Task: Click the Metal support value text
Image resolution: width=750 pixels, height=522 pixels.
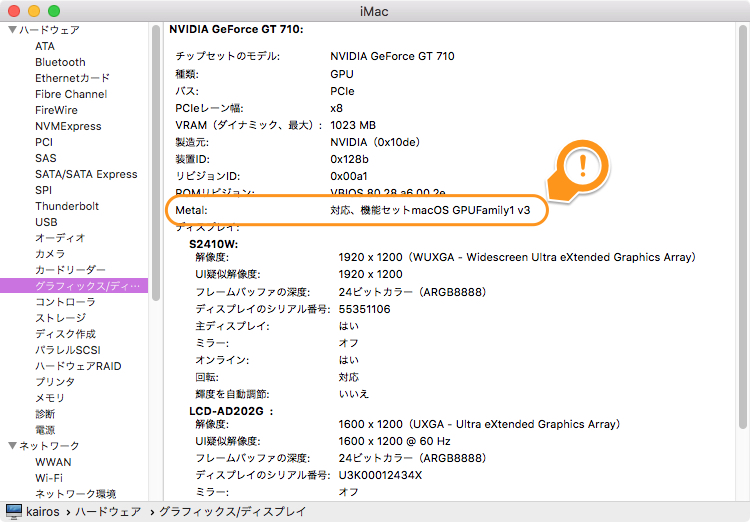Action: click(430, 210)
